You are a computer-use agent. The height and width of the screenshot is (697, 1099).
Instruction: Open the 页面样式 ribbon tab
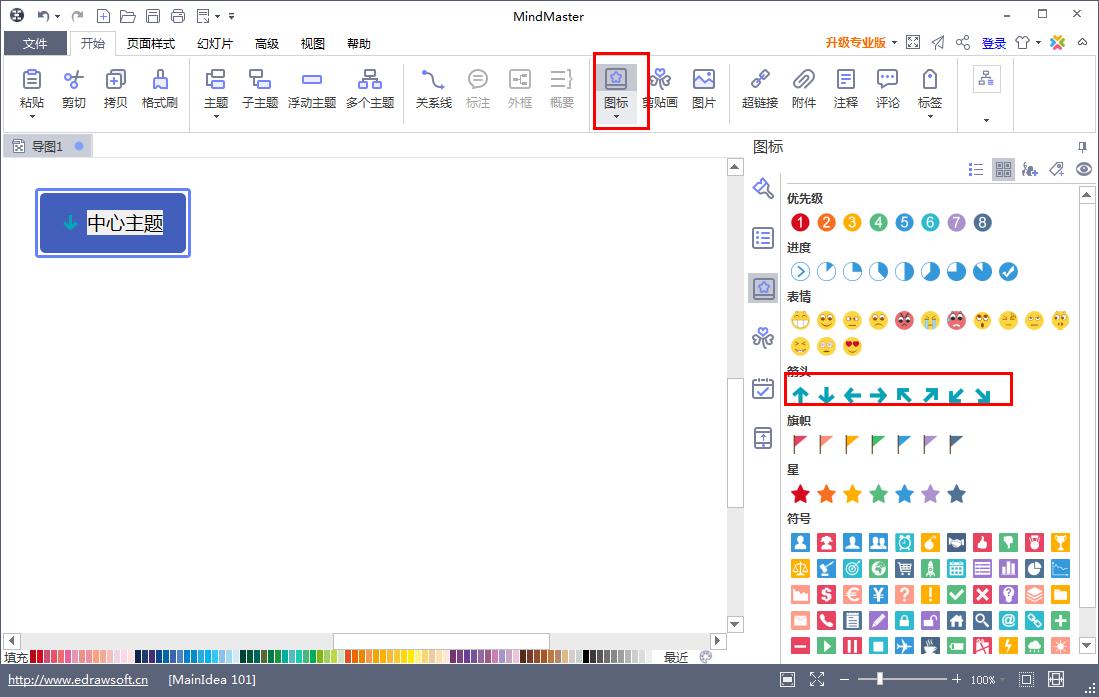pos(150,44)
